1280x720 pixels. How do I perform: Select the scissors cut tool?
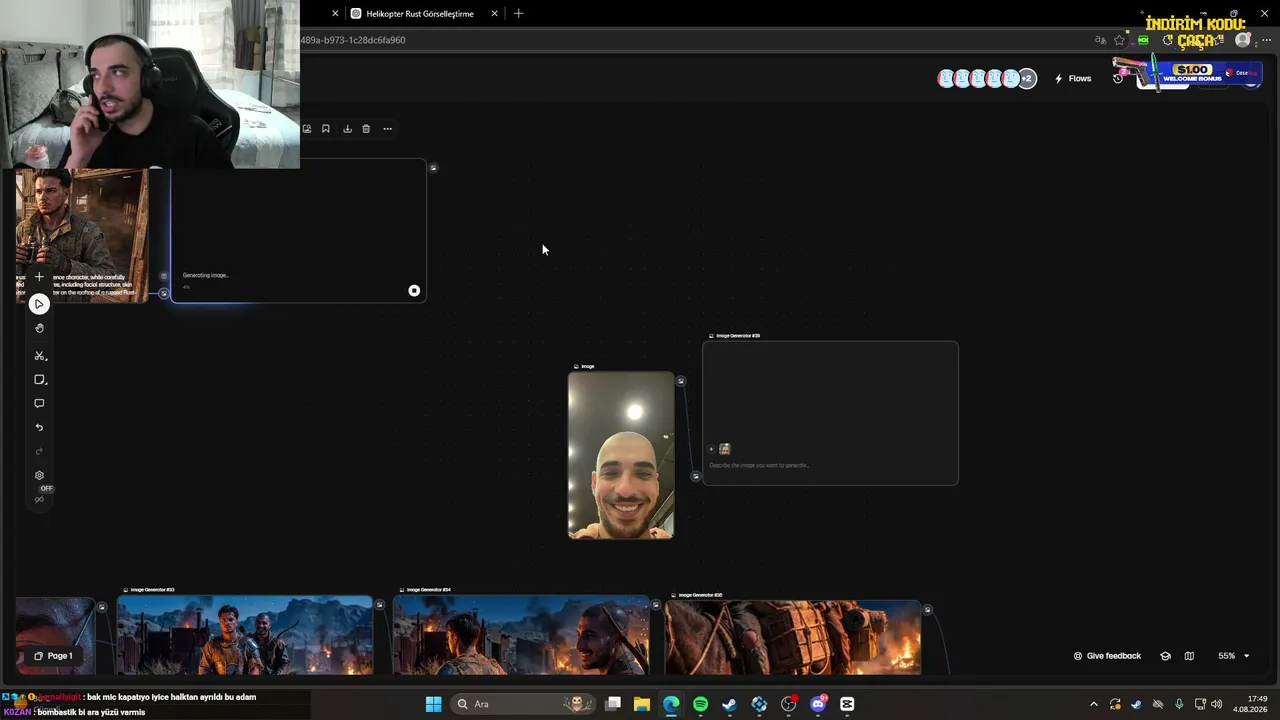(x=39, y=356)
